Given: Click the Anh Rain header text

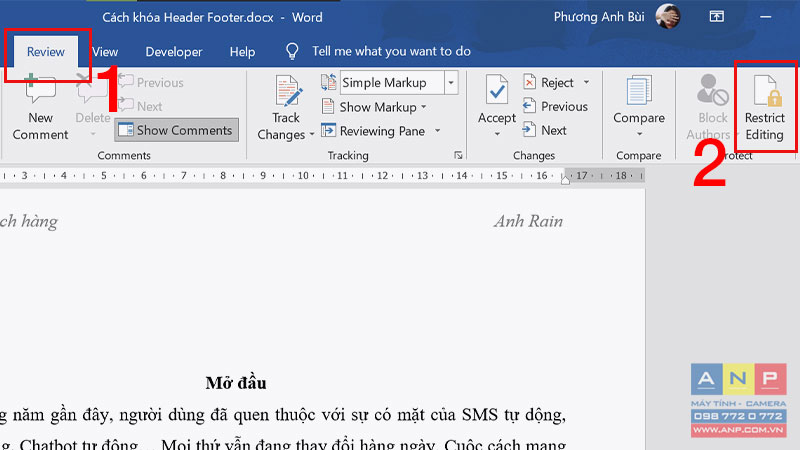Looking at the screenshot, I should coord(528,221).
